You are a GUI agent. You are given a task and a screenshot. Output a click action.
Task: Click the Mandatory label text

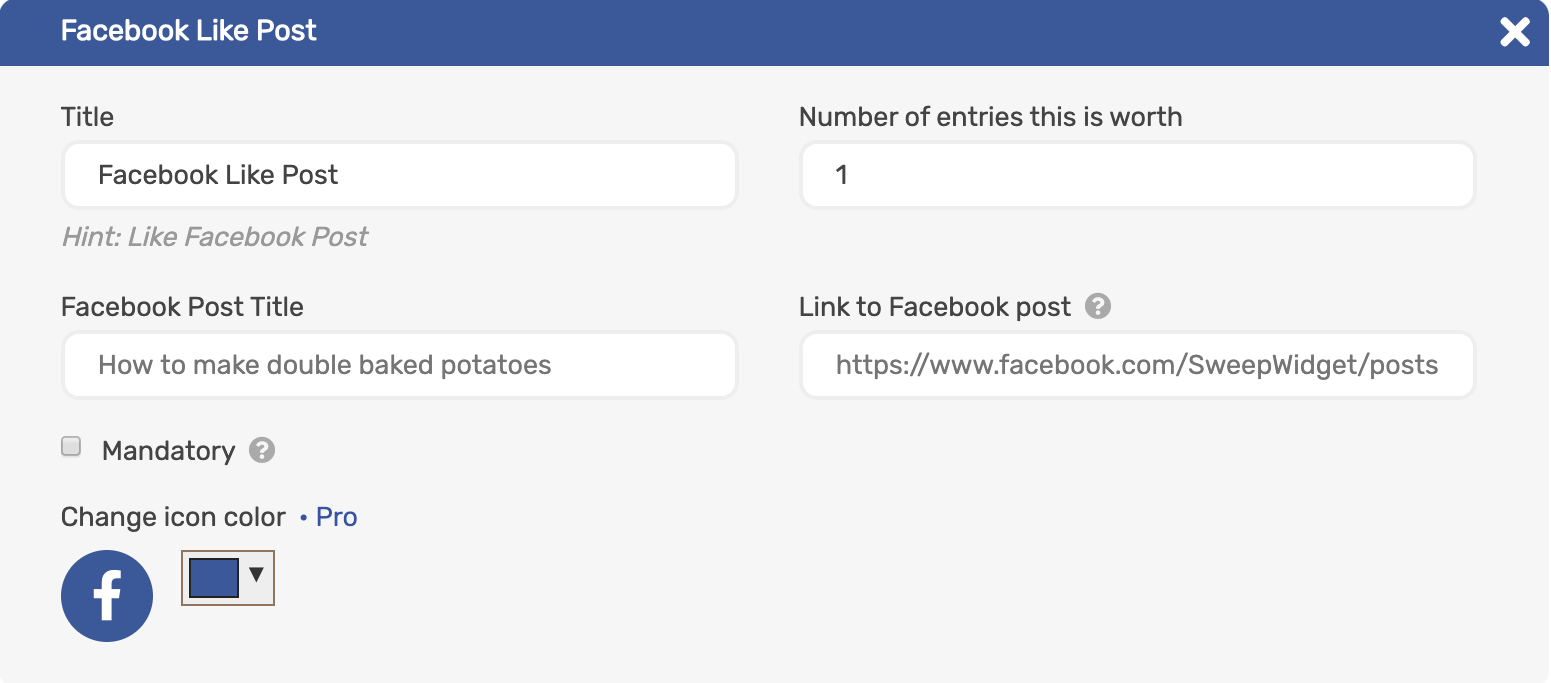(168, 451)
